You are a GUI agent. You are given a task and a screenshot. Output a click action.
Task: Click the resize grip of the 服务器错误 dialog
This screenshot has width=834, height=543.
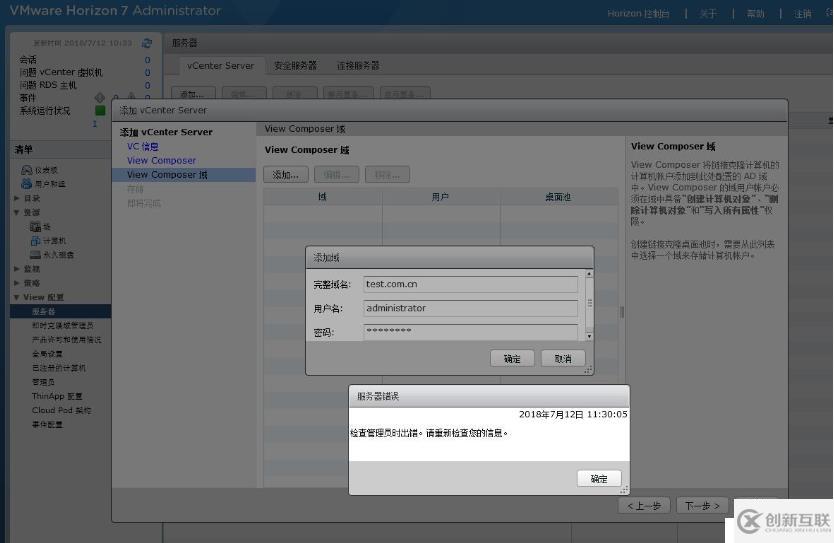coord(624,489)
